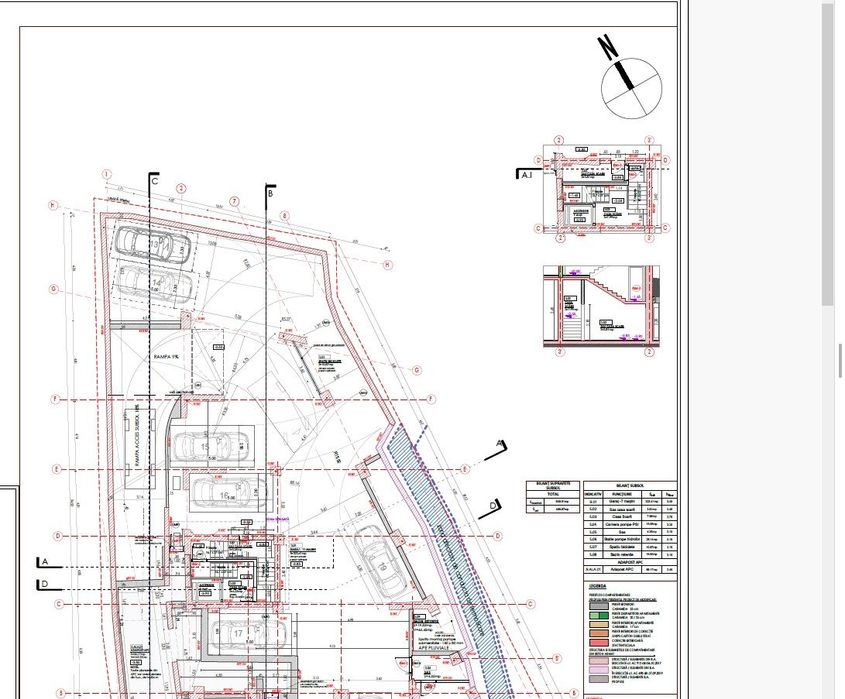Click the beige legend swatch
This screenshot has width=845, height=699.
point(599,625)
